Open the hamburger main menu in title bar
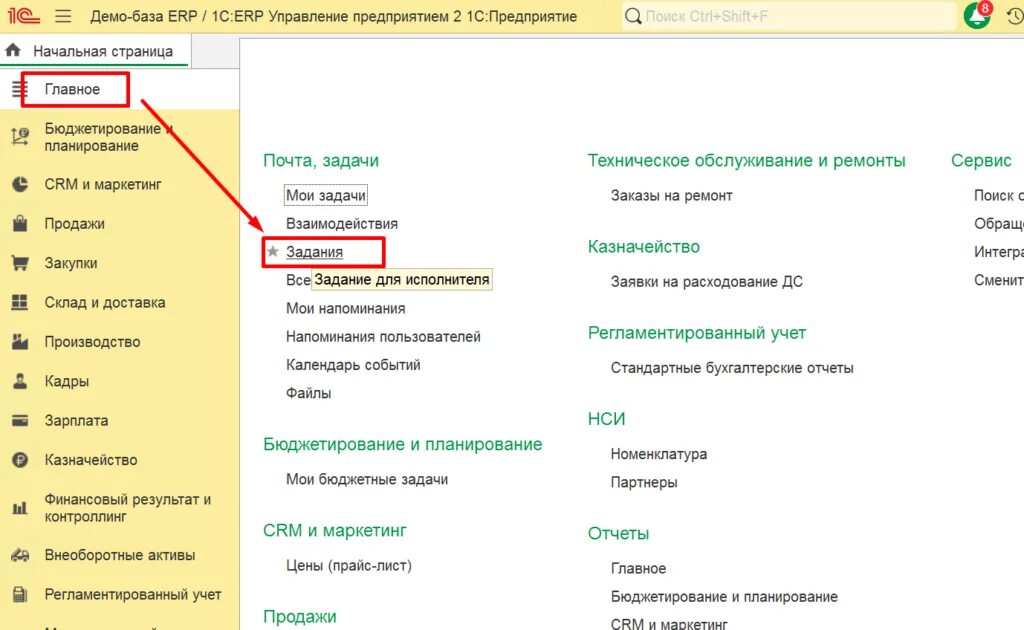The image size is (1024, 630). pyautogui.click(x=63, y=16)
